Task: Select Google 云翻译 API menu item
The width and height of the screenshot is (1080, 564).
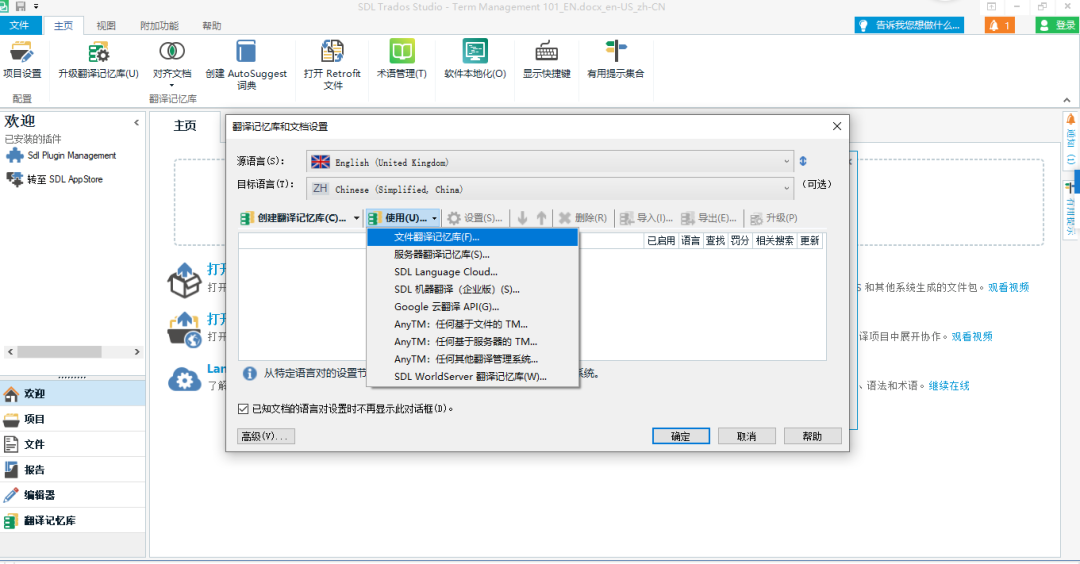Action: click(x=472, y=307)
